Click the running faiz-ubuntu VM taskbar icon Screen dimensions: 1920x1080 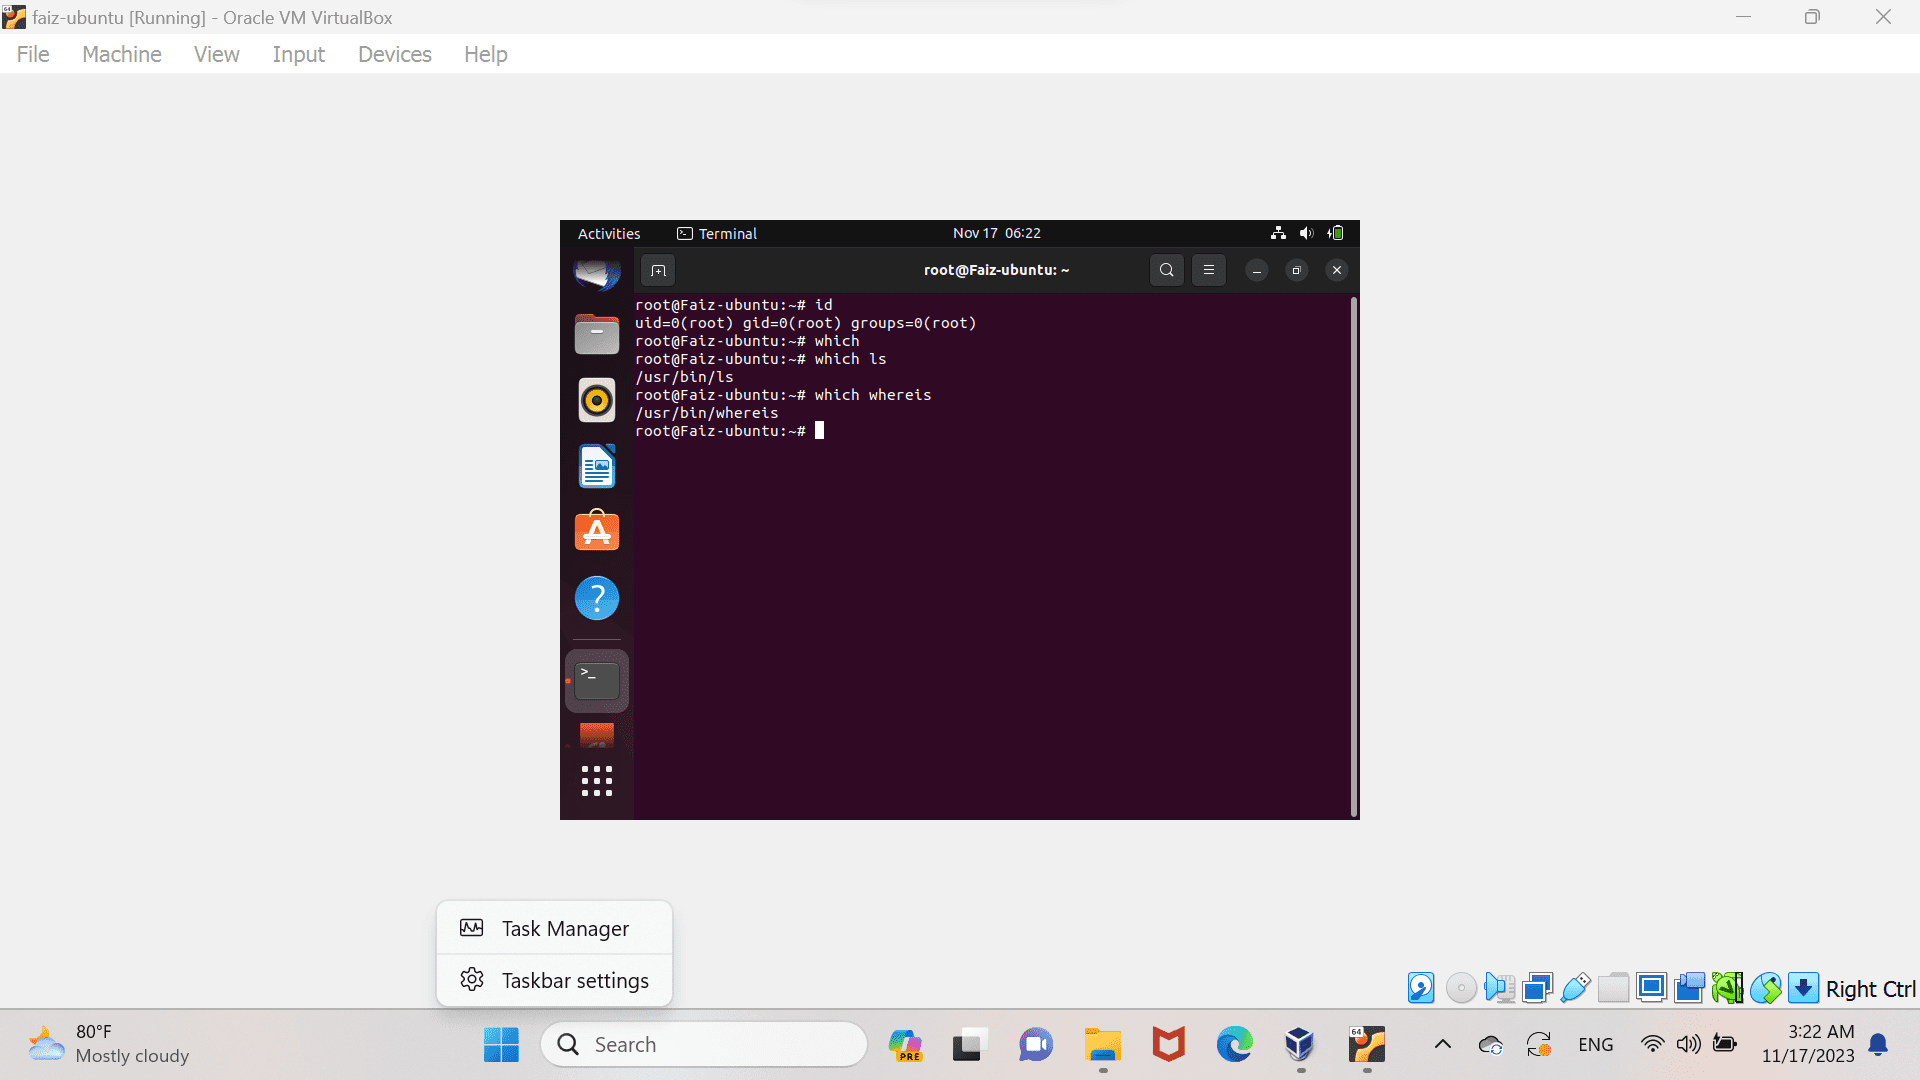[1366, 1045]
